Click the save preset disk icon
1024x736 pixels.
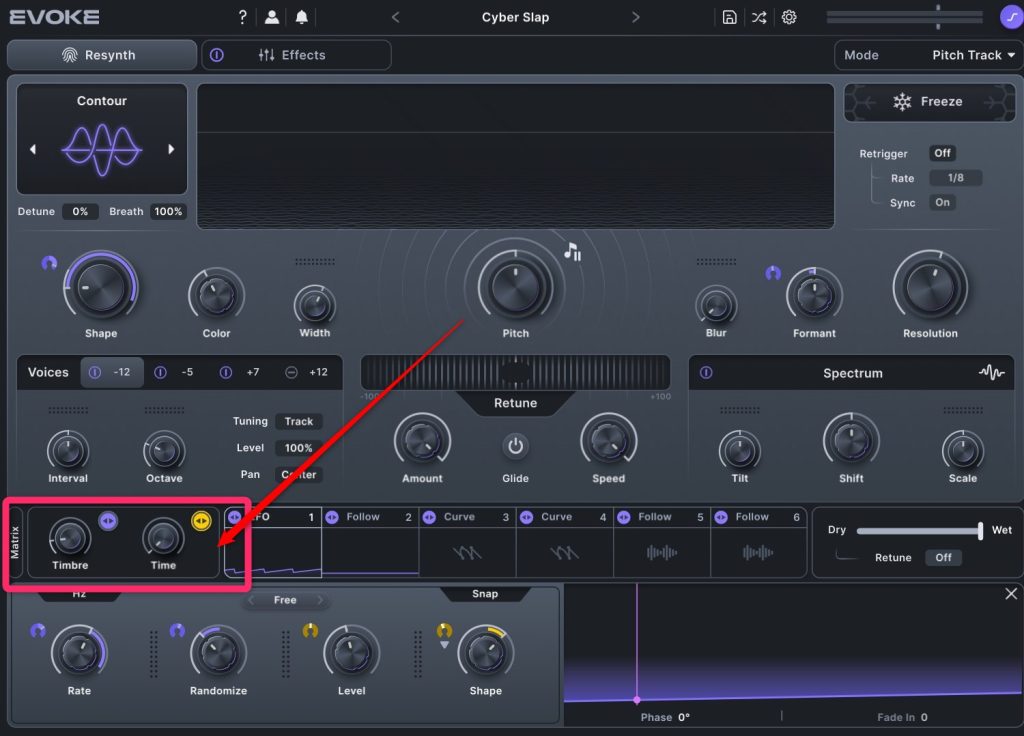(730, 17)
